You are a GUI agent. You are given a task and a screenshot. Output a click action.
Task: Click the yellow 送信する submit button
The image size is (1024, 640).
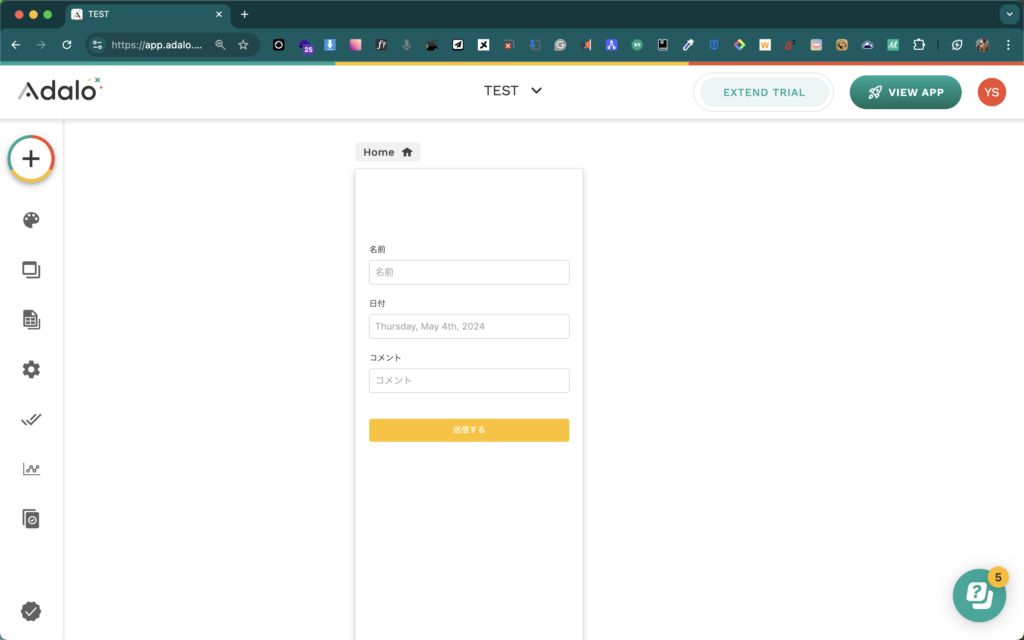click(x=469, y=430)
